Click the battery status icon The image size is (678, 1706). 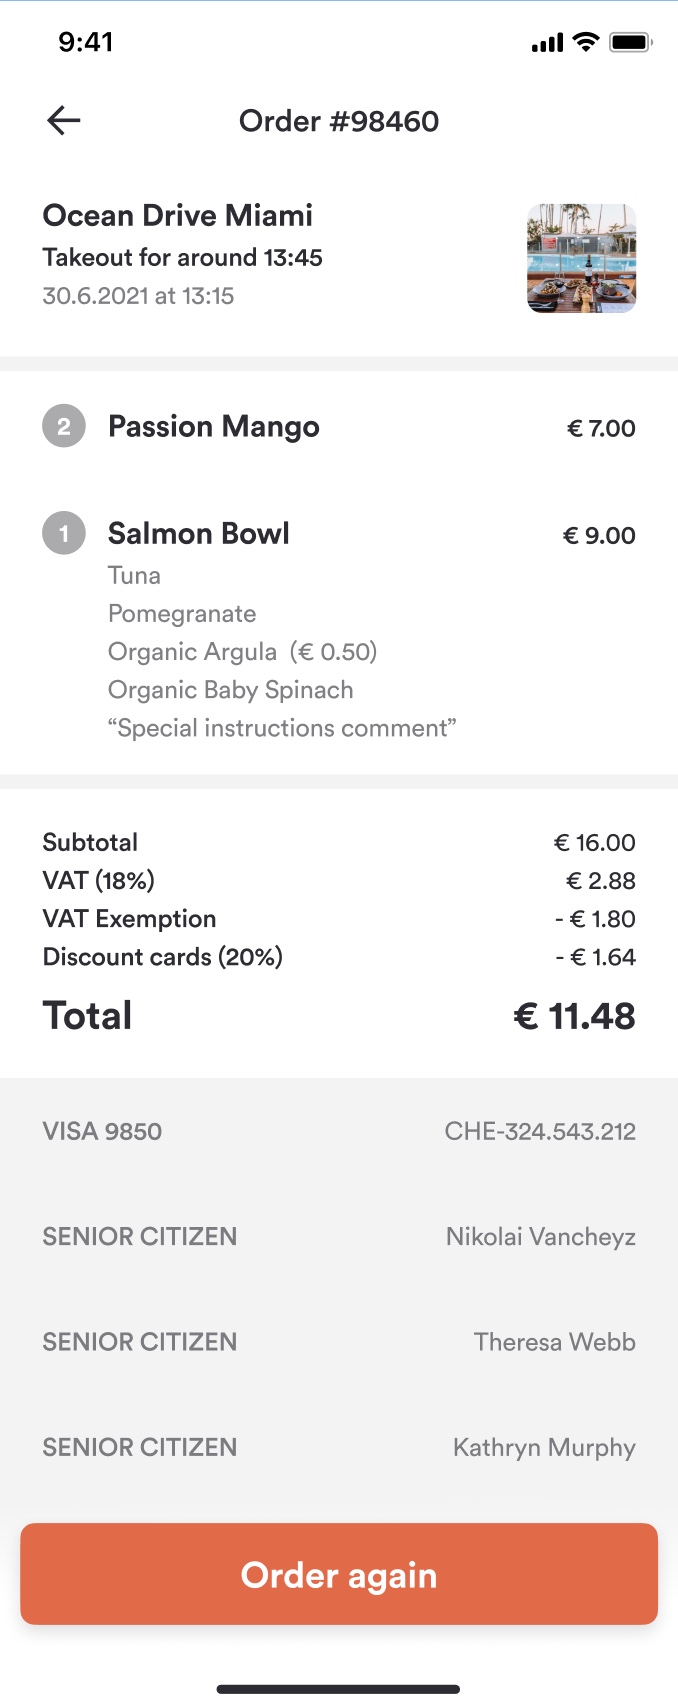coord(631,42)
